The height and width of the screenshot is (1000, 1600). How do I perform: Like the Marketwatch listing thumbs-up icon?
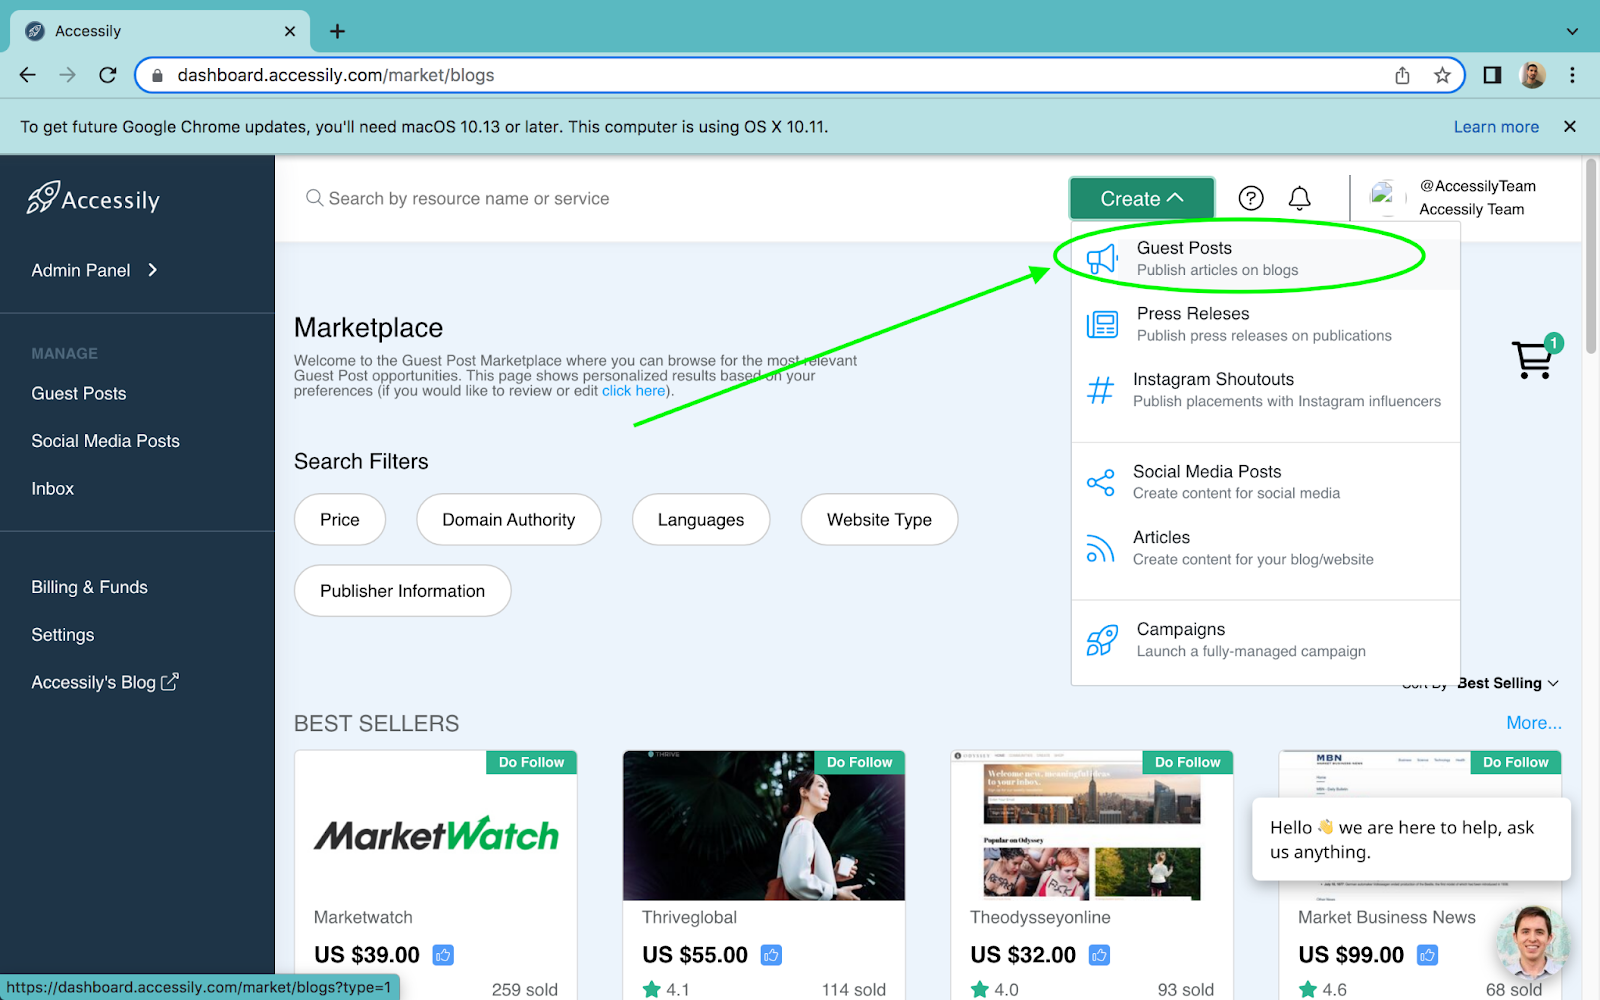pos(443,955)
